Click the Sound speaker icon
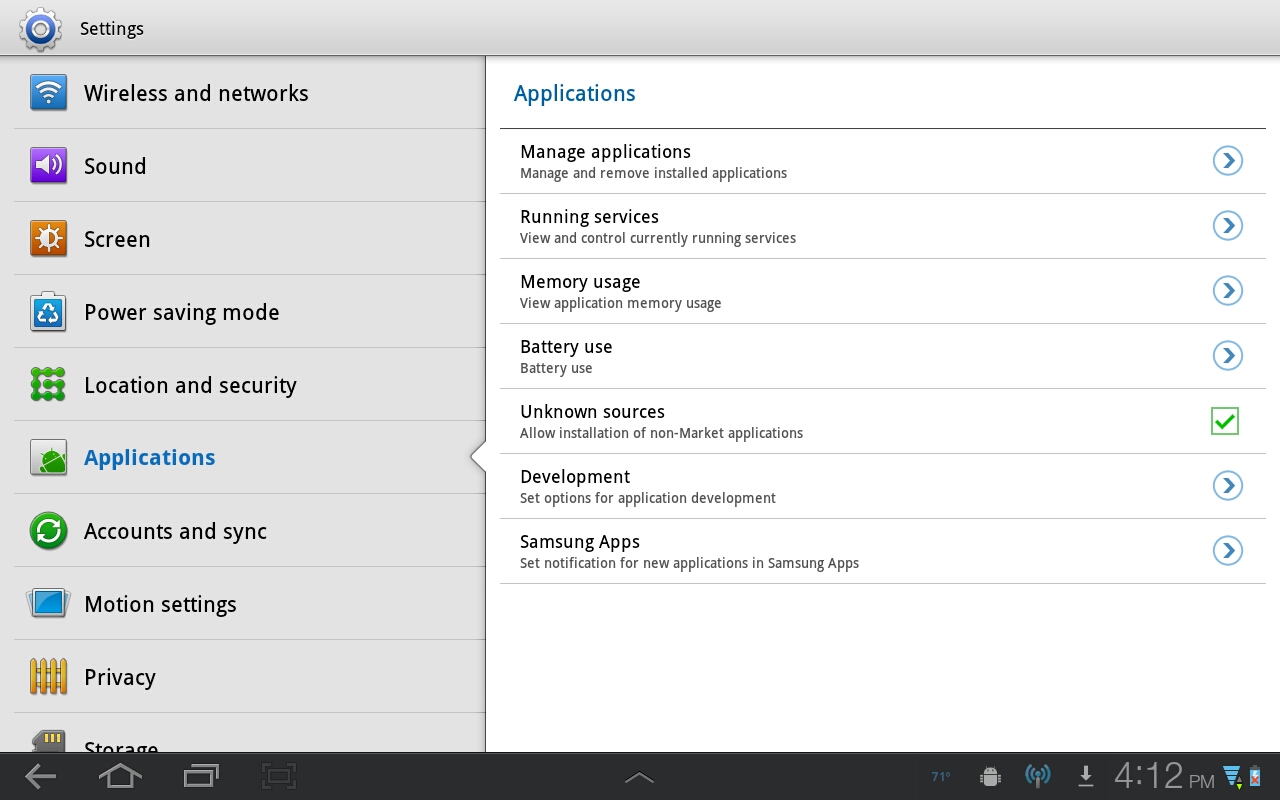Viewport: 1280px width, 800px height. [48, 166]
